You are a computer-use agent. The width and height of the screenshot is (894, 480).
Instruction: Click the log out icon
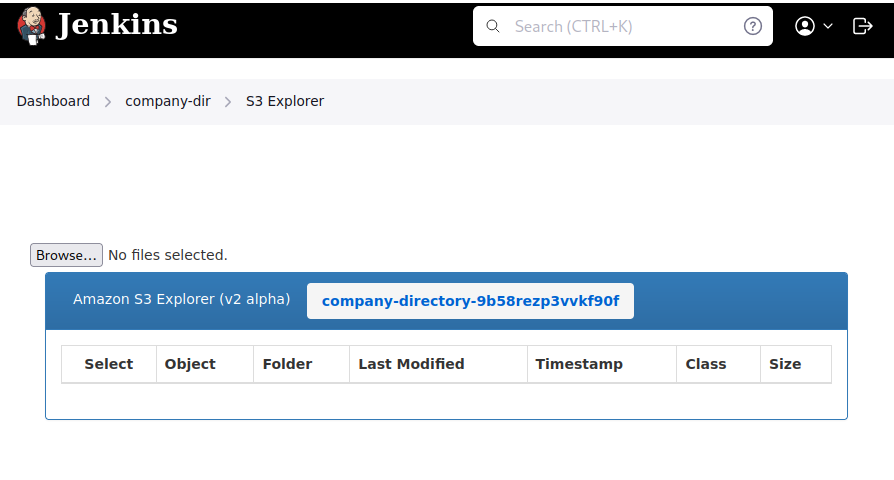click(x=862, y=27)
